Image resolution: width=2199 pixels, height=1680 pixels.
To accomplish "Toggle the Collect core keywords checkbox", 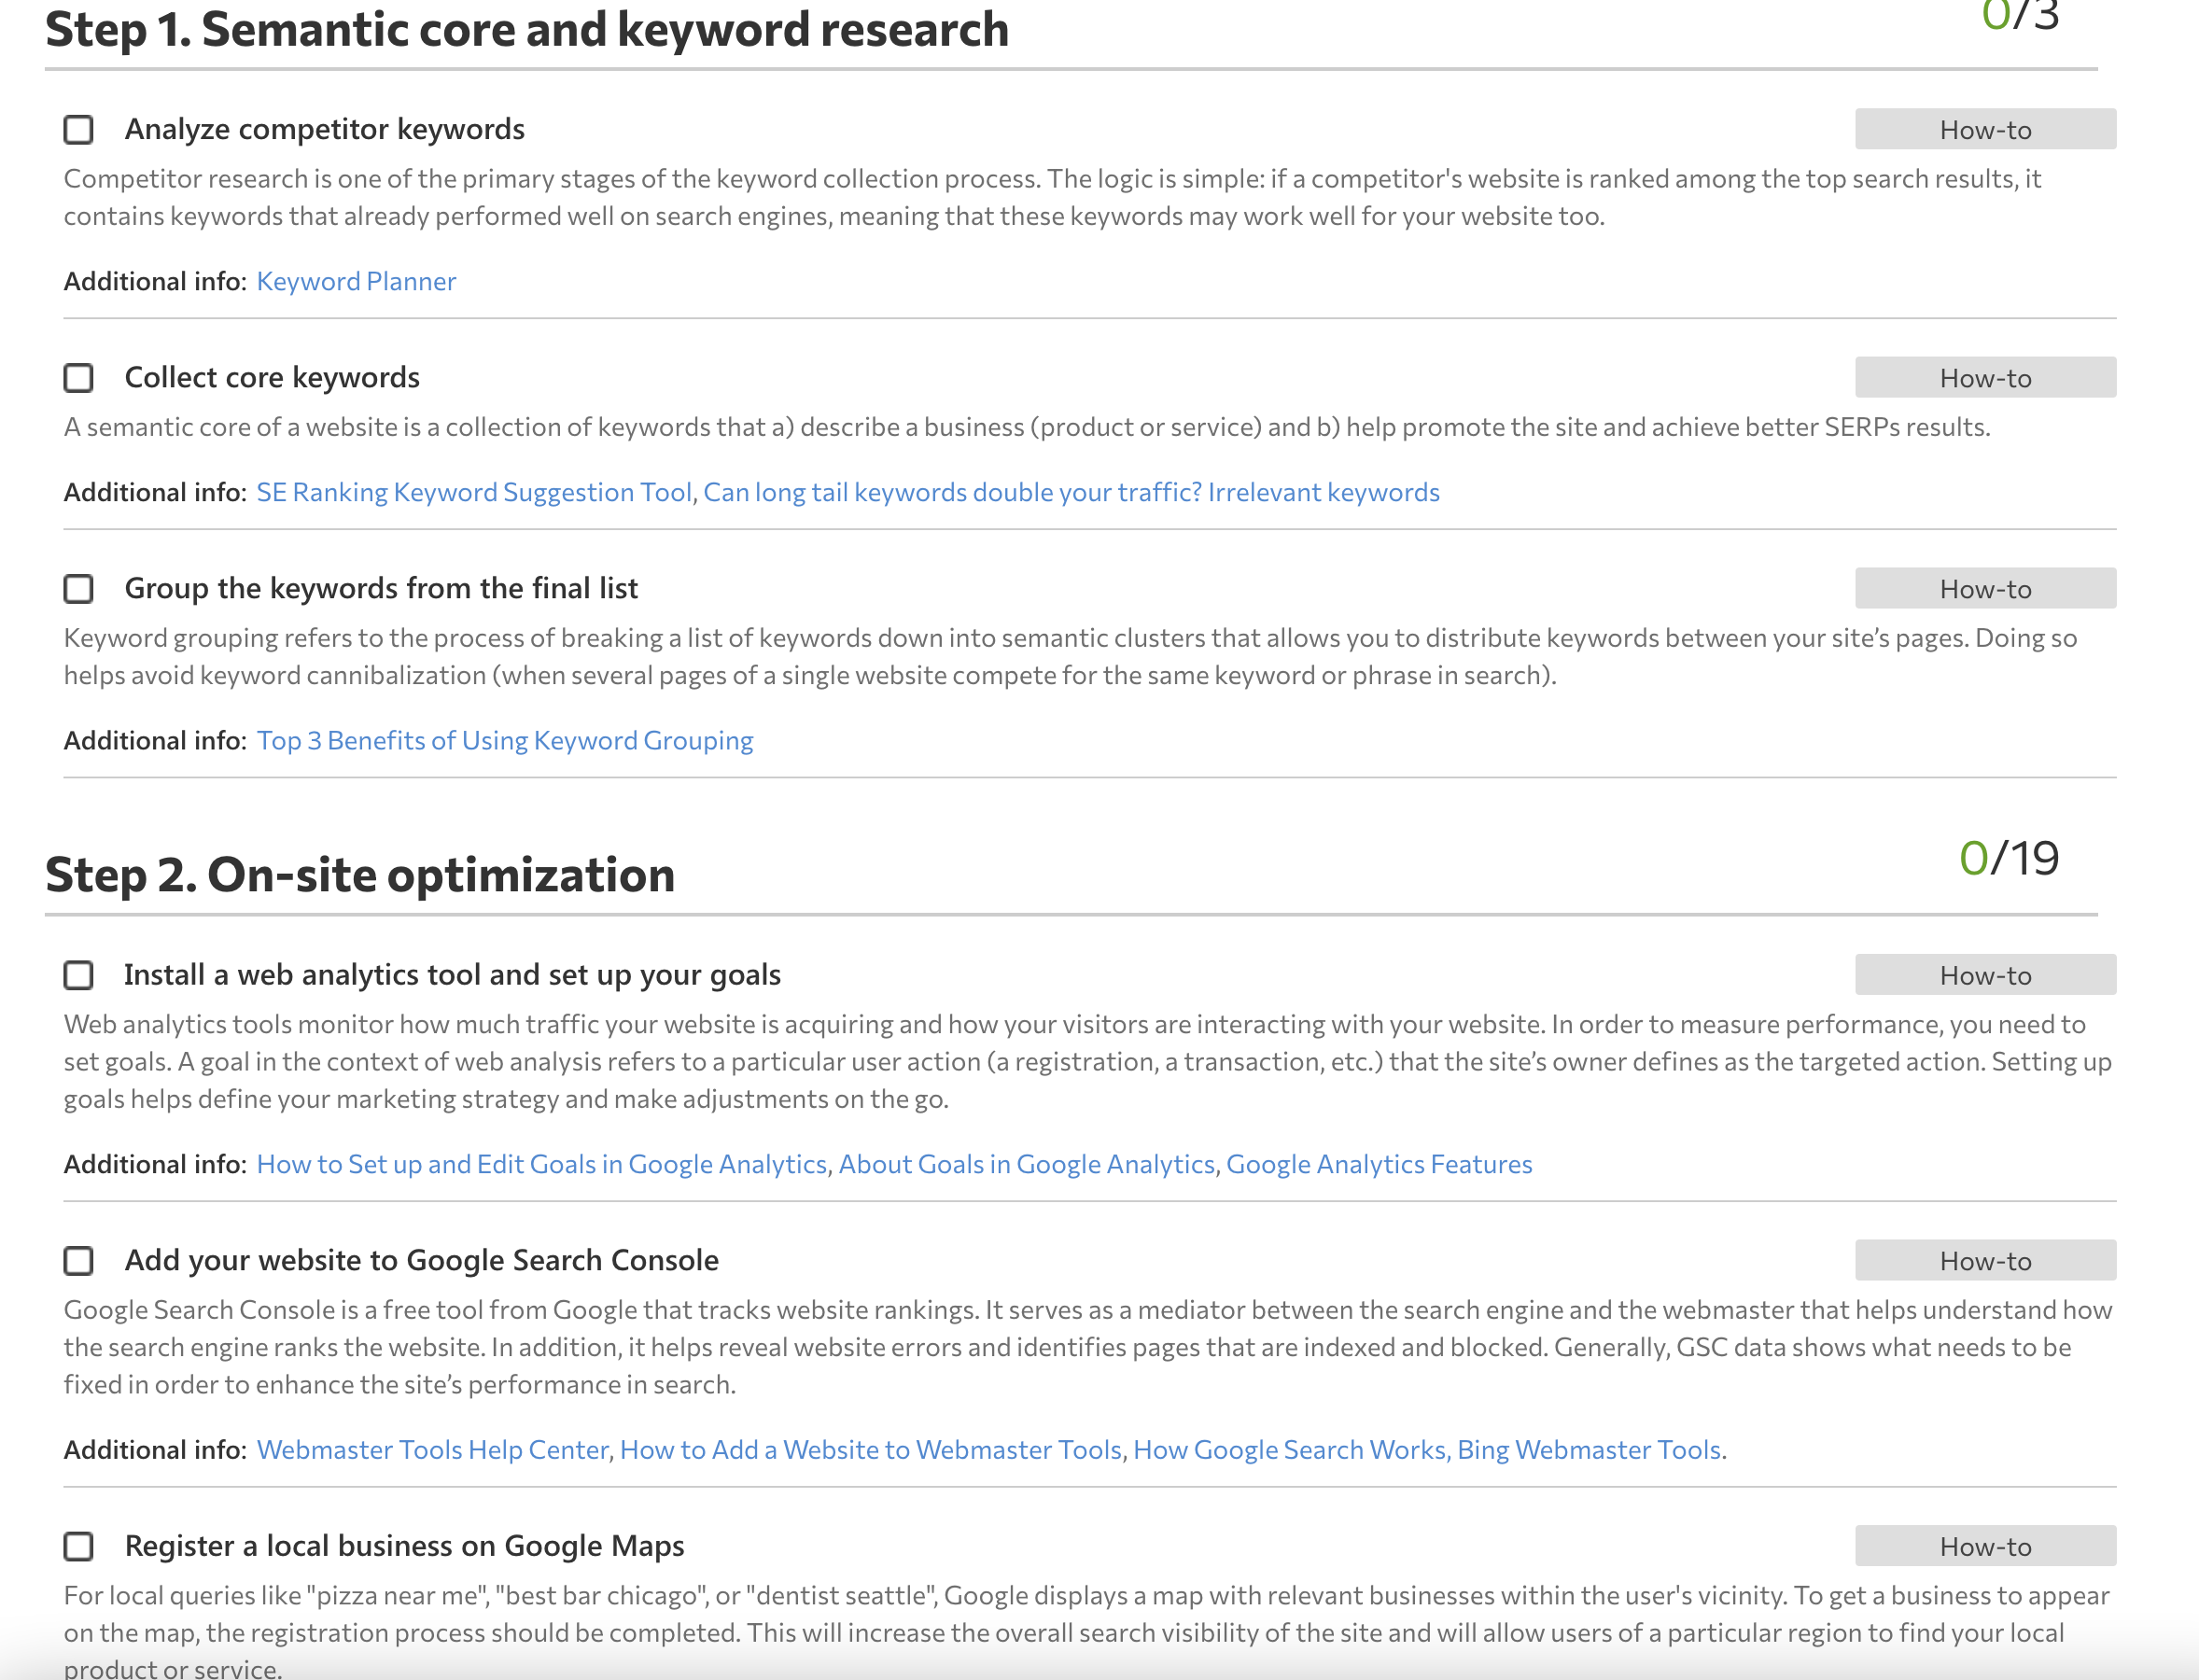I will (81, 376).
